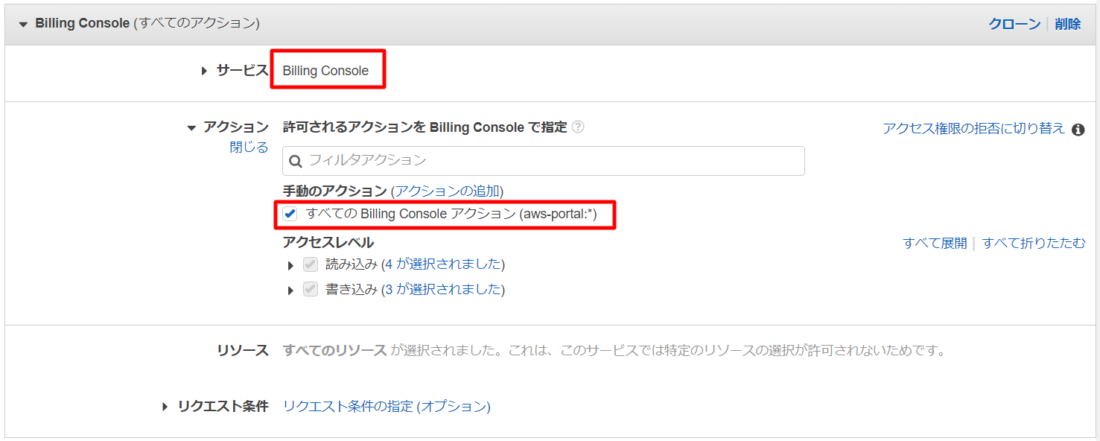Toggle the 読み込み access level checkbox
The height and width of the screenshot is (441, 1100).
point(309,265)
